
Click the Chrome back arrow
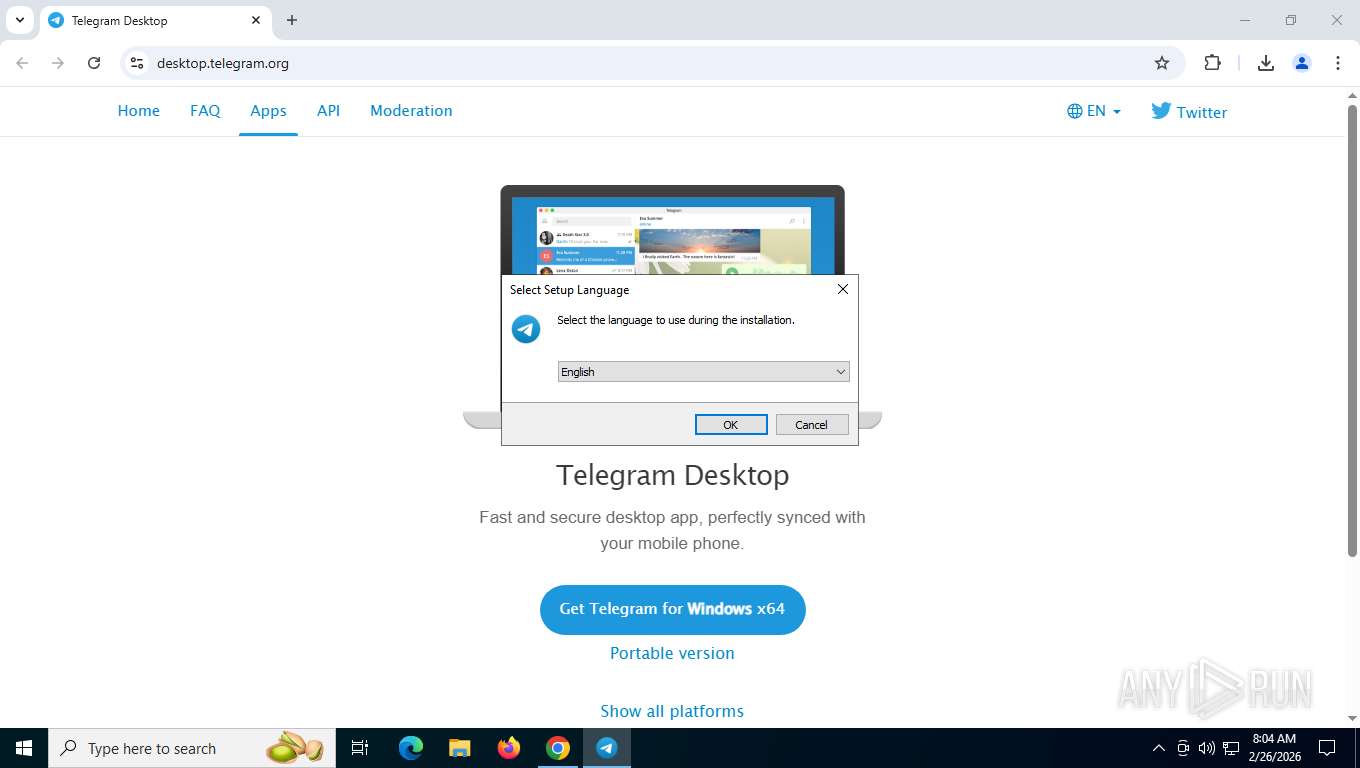click(22, 63)
